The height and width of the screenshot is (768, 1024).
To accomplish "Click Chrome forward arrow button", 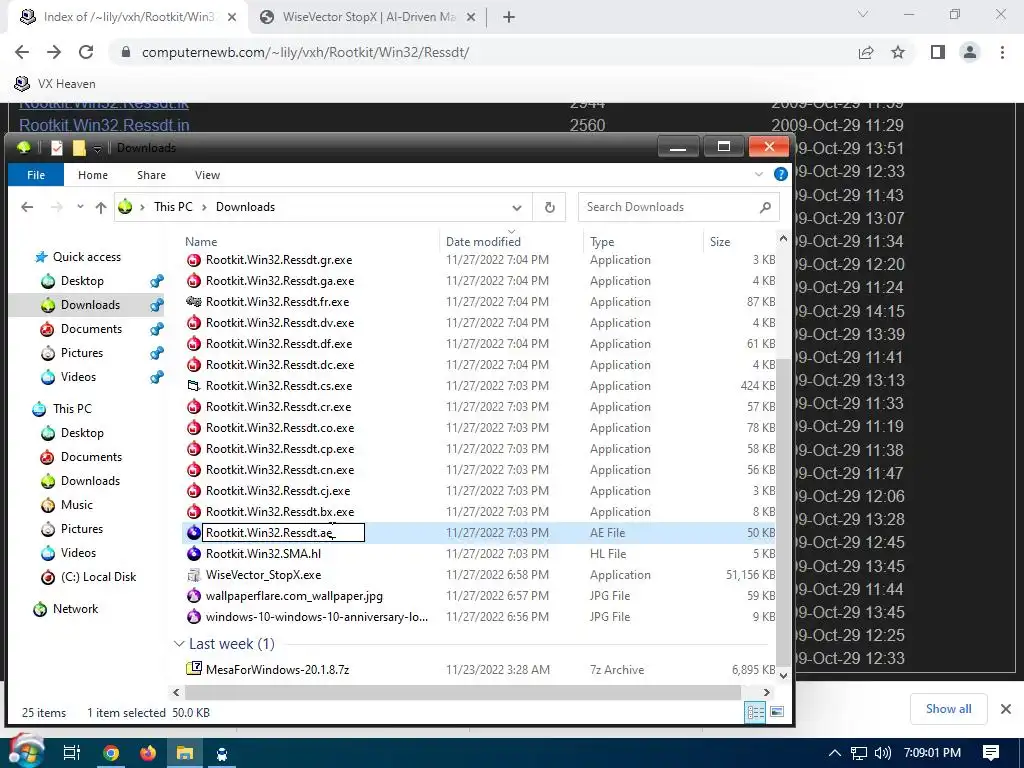I will (x=54, y=52).
